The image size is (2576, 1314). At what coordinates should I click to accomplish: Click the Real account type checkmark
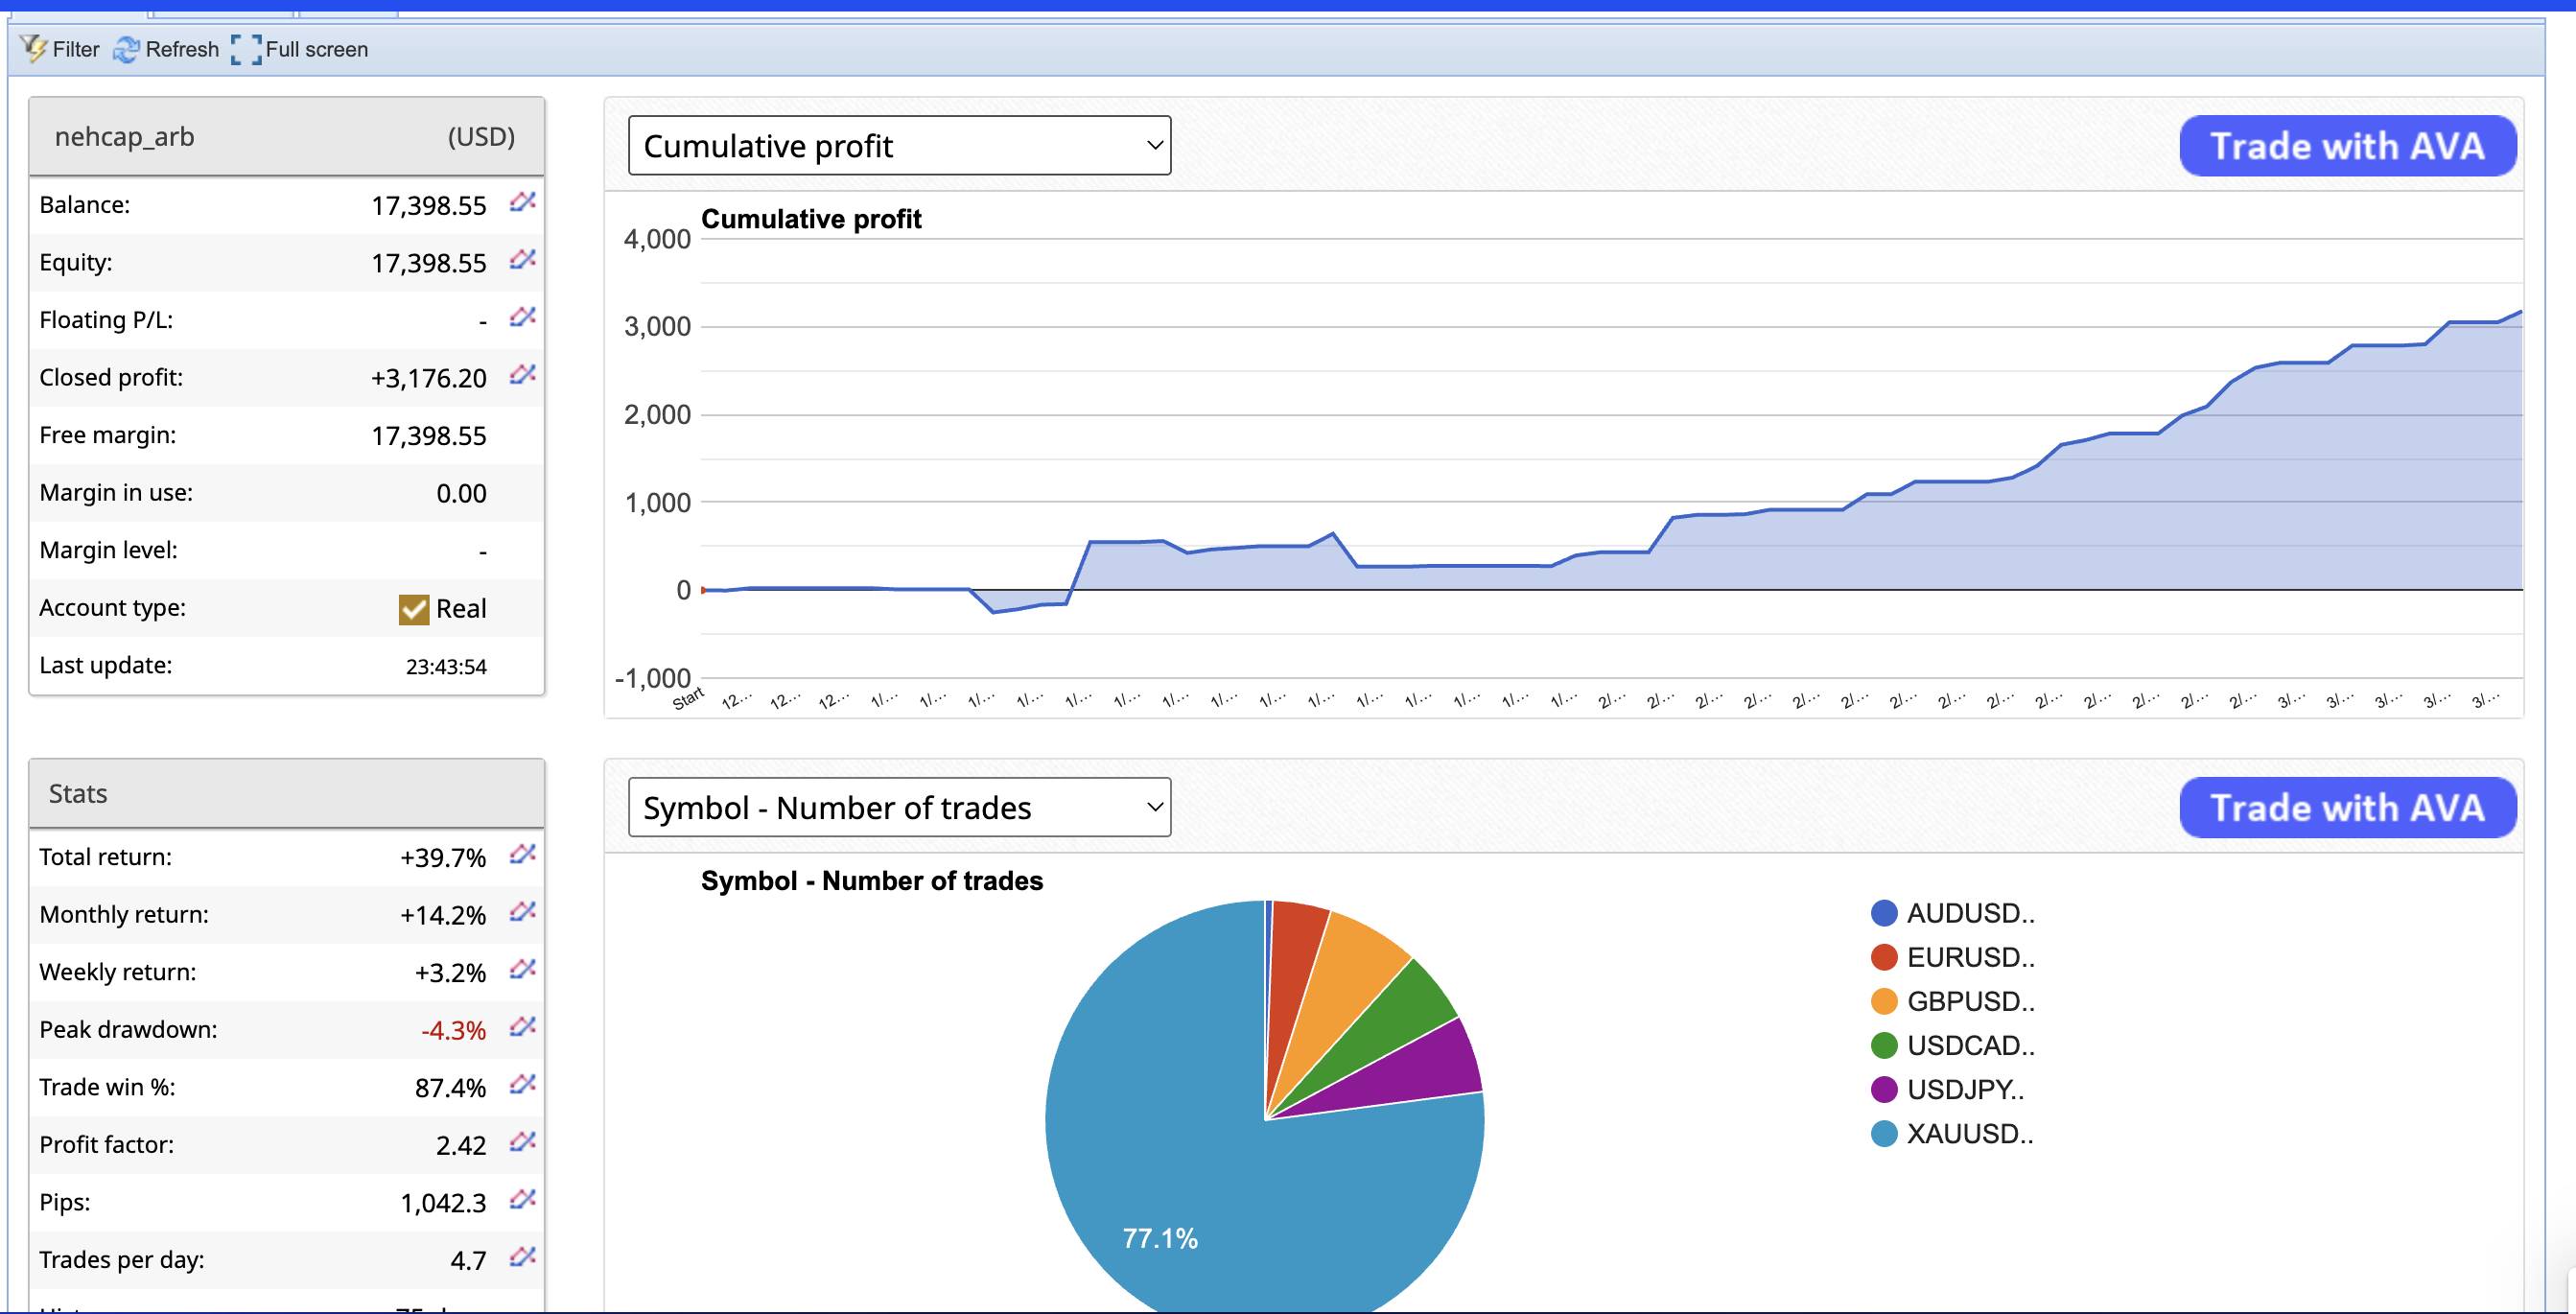pos(413,609)
